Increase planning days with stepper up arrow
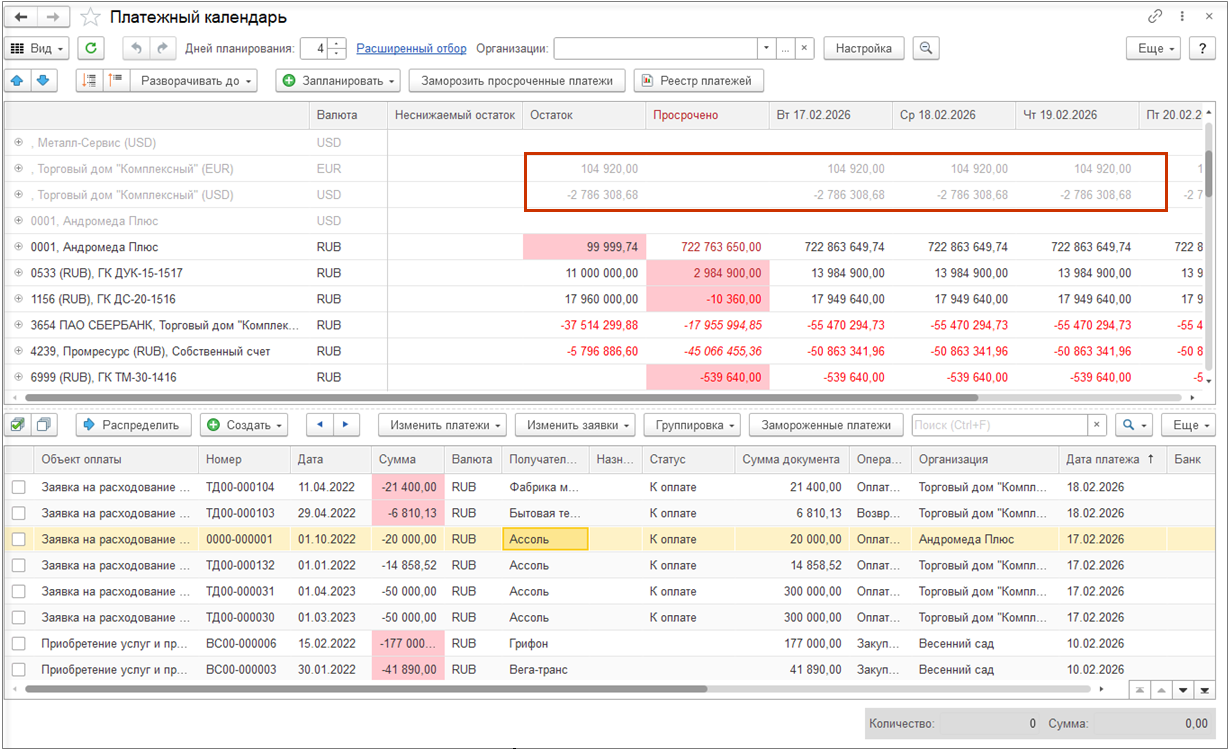The width and height of the screenshot is (1228, 749). pyautogui.click(x=338, y=43)
